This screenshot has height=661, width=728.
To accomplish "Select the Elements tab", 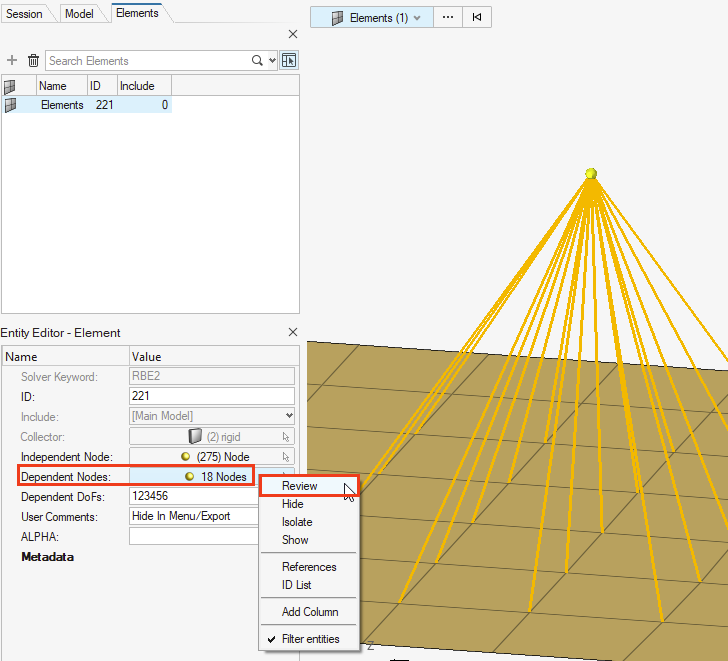I will 137,13.
